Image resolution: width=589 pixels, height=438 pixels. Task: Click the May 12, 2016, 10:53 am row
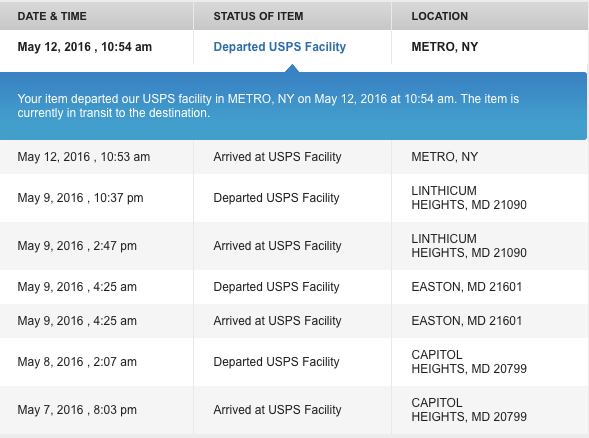pyautogui.click(x=294, y=157)
